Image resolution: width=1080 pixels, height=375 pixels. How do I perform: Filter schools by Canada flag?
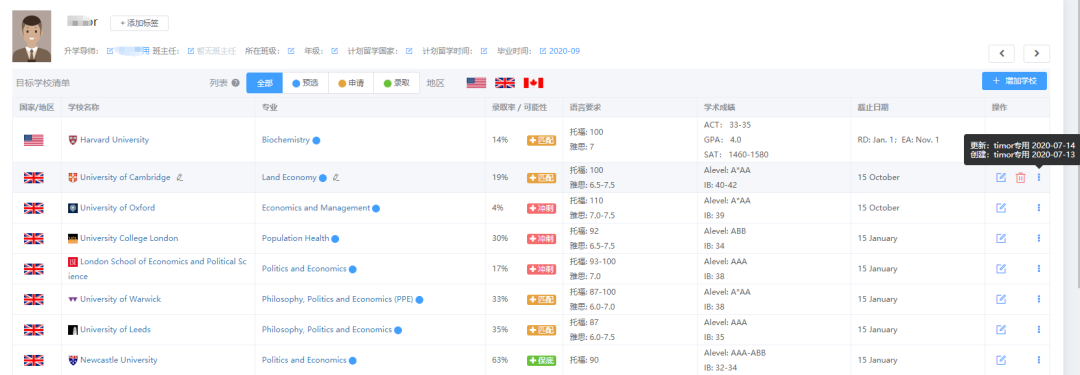point(534,83)
